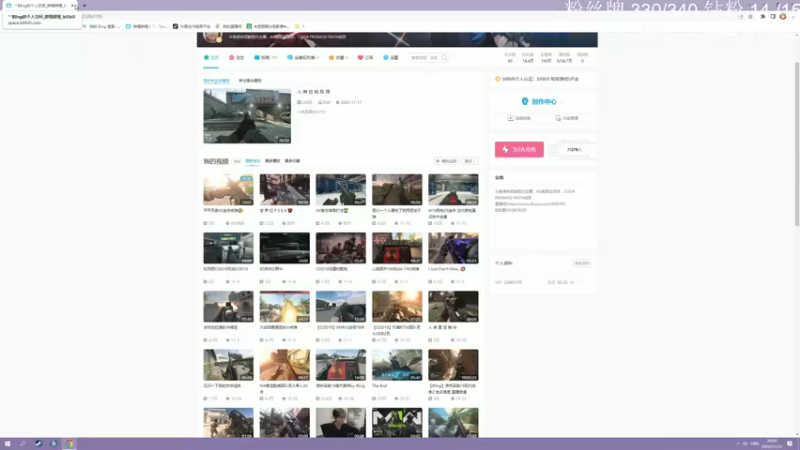
Task: Select the first featured-video tab above the preview
Action: pos(216,81)
